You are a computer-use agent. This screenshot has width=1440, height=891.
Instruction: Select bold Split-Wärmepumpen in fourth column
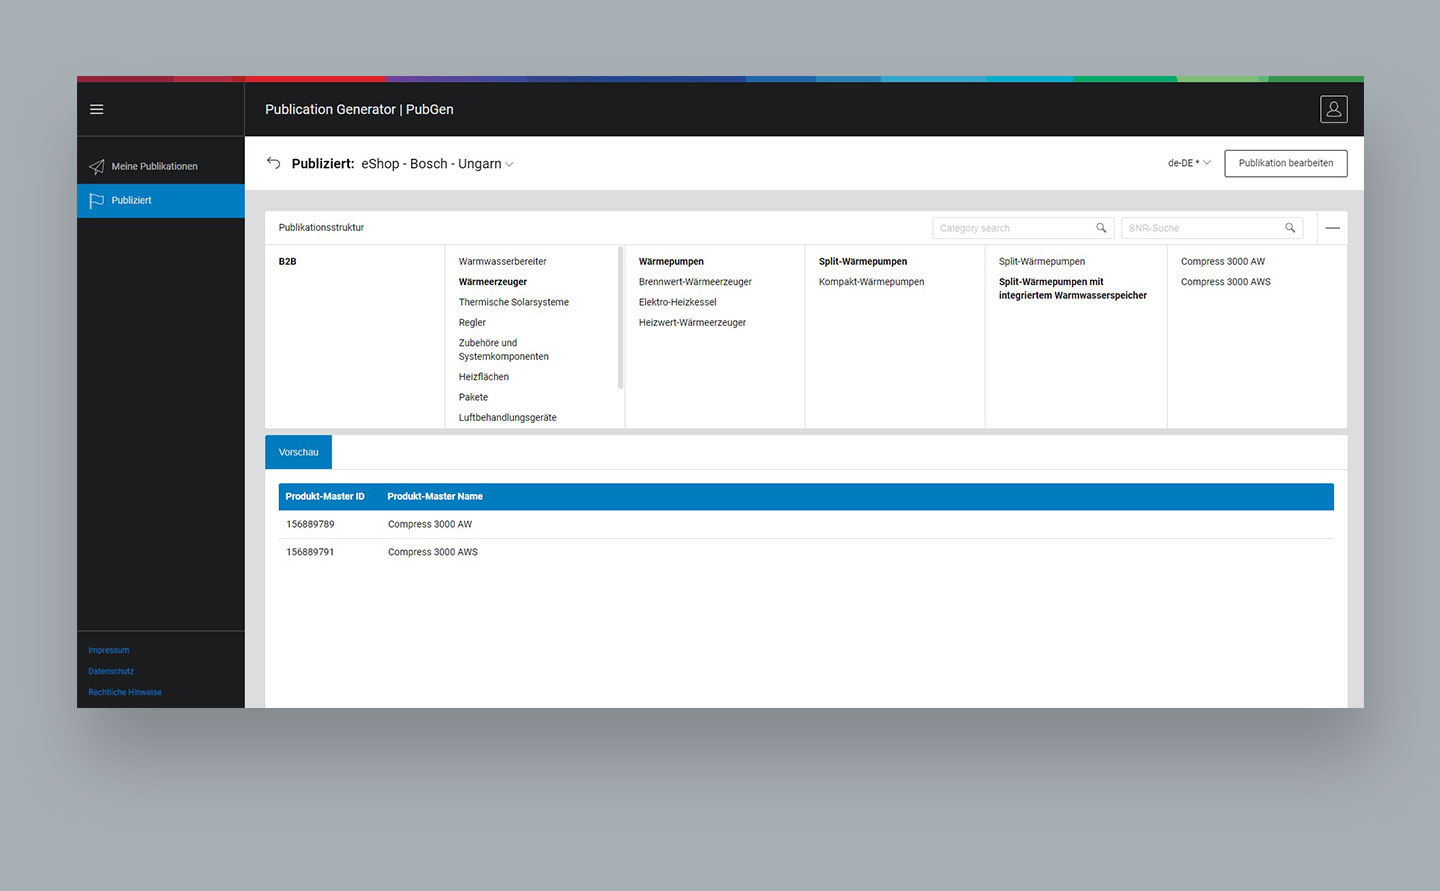863,261
